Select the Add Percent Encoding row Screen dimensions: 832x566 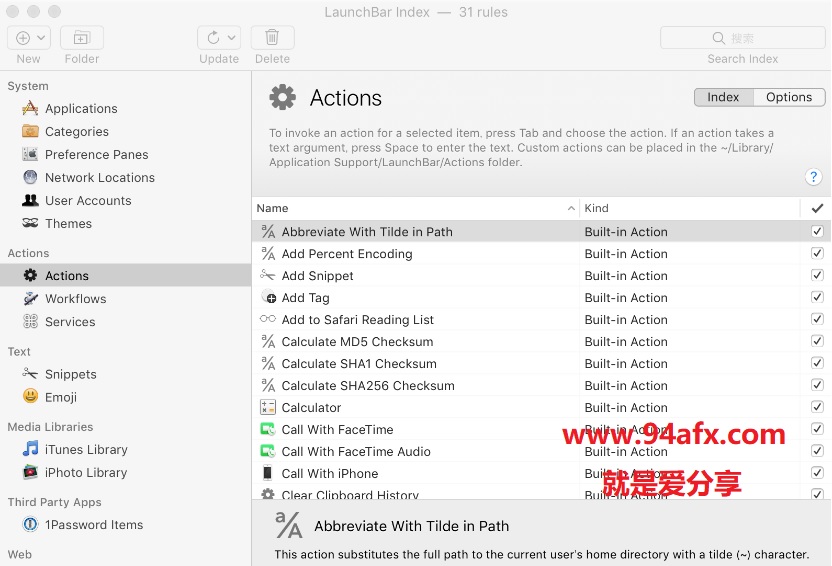click(x=541, y=253)
